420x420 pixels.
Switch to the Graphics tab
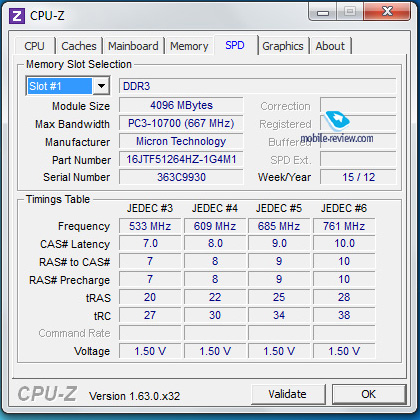point(283,46)
